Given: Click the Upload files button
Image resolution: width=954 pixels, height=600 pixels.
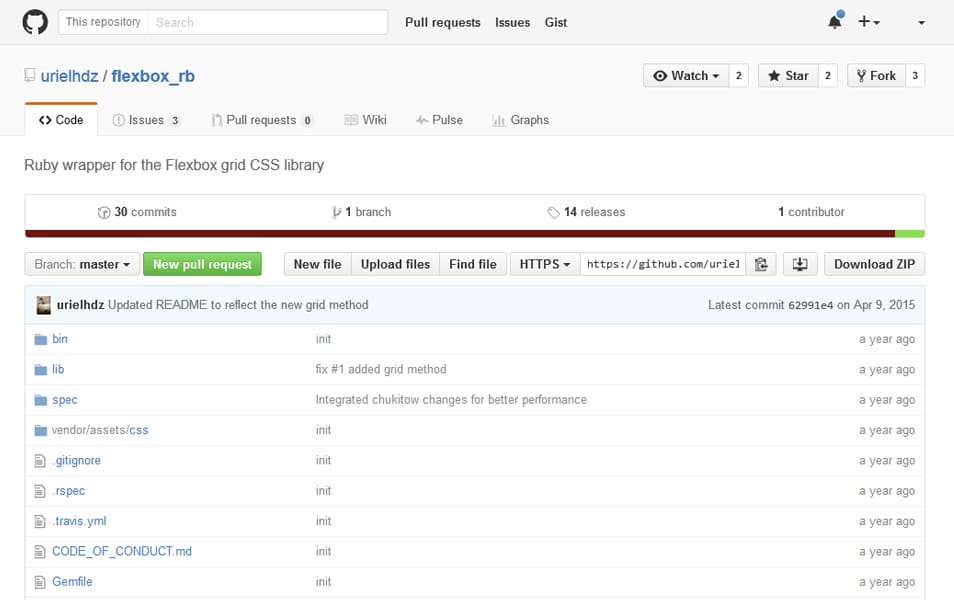Looking at the screenshot, I should [x=395, y=264].
